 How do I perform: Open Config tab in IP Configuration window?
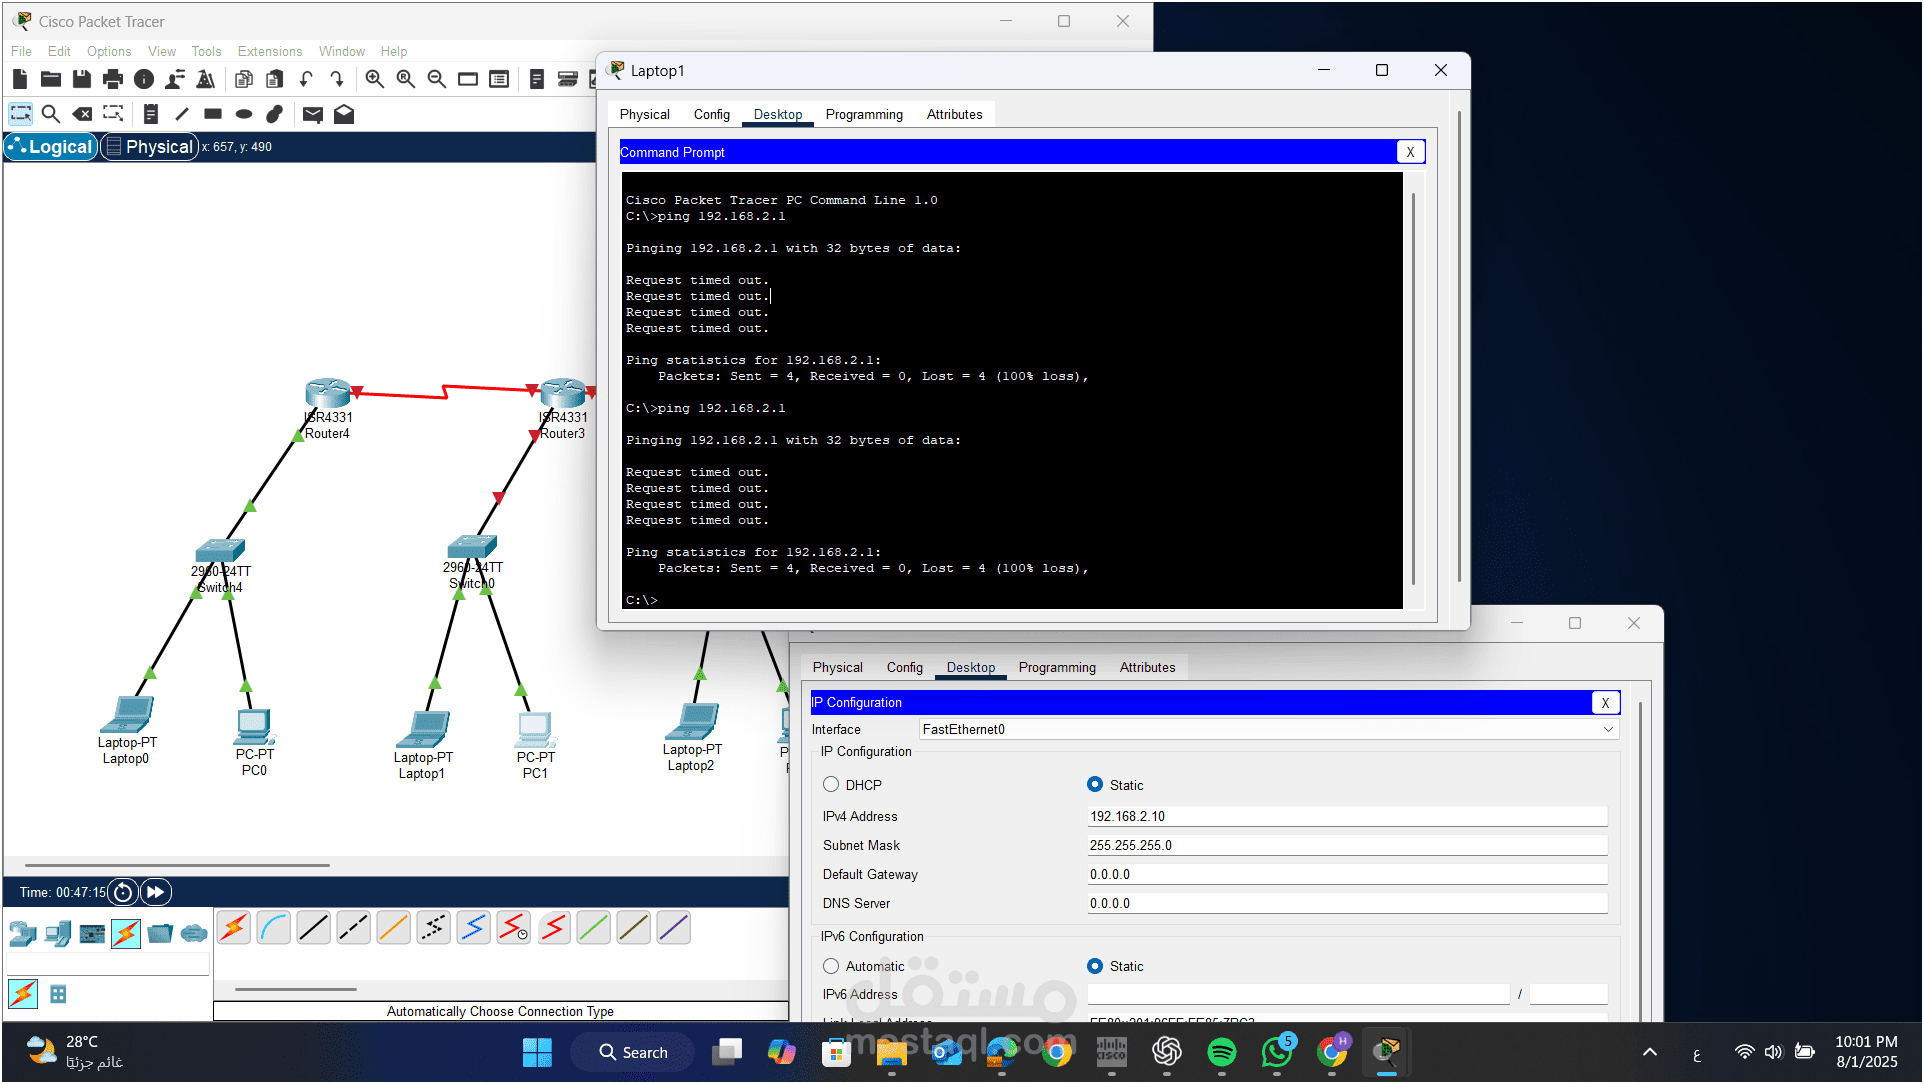point(905,668)
